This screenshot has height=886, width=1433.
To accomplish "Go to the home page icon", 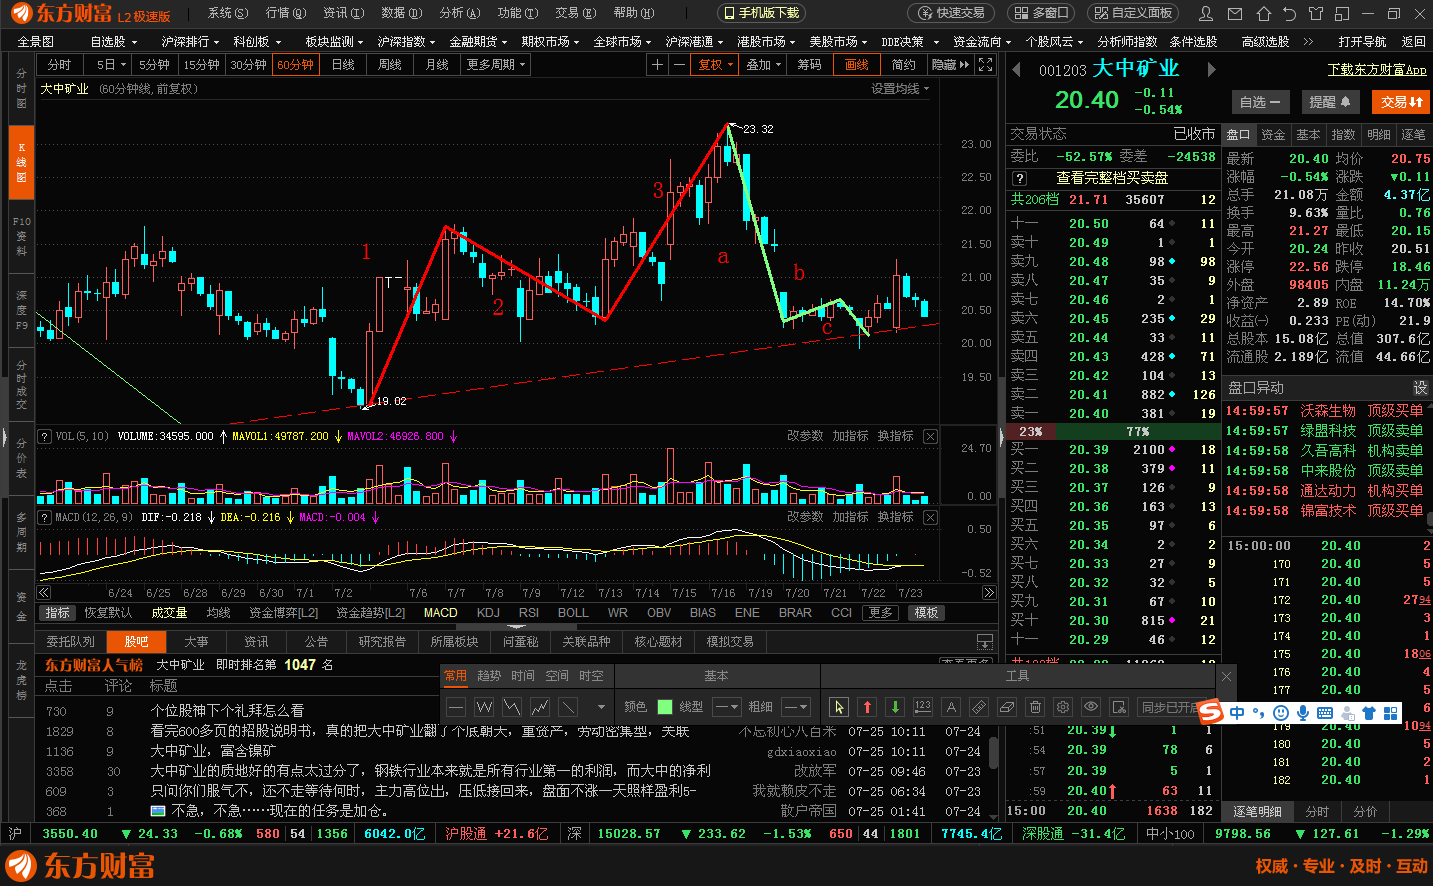I will tap(1264, 14).
